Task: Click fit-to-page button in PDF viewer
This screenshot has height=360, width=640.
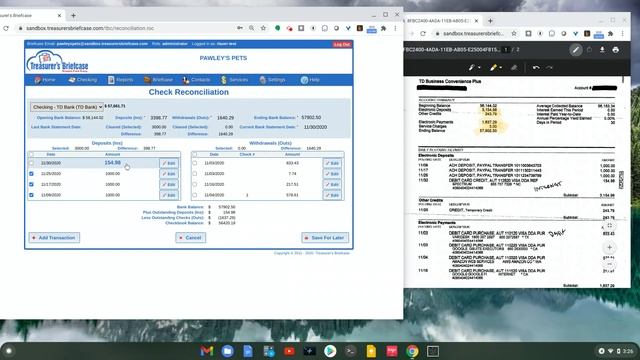Action: coord(609,225)
